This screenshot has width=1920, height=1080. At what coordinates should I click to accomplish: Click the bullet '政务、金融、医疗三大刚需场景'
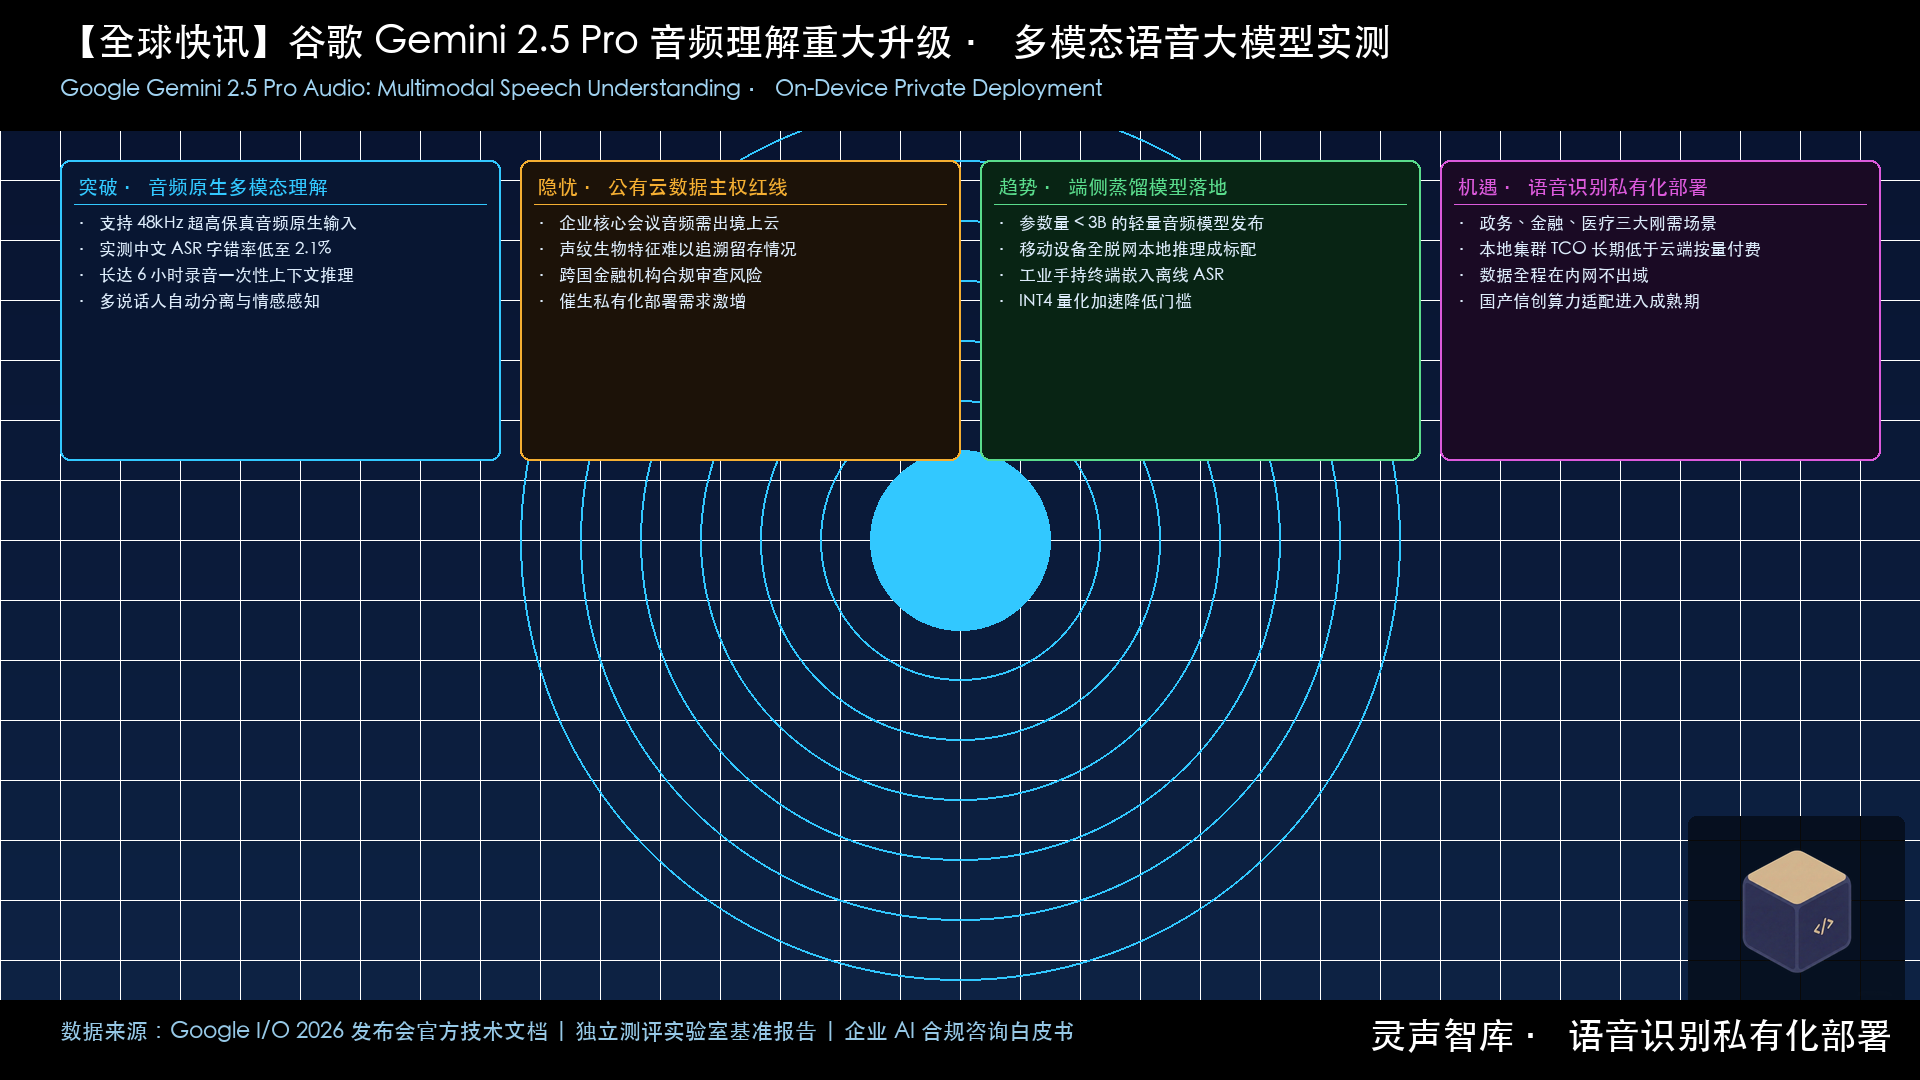coord(1598,223)
